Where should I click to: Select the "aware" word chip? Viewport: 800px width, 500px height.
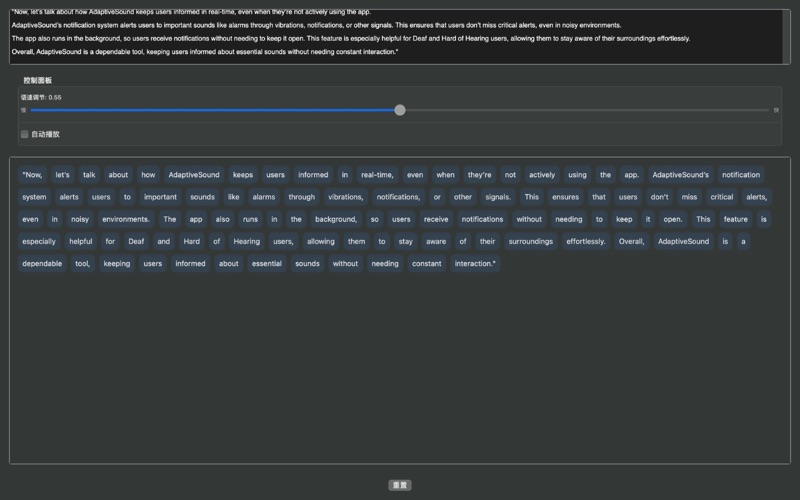[x=436, y=241]
